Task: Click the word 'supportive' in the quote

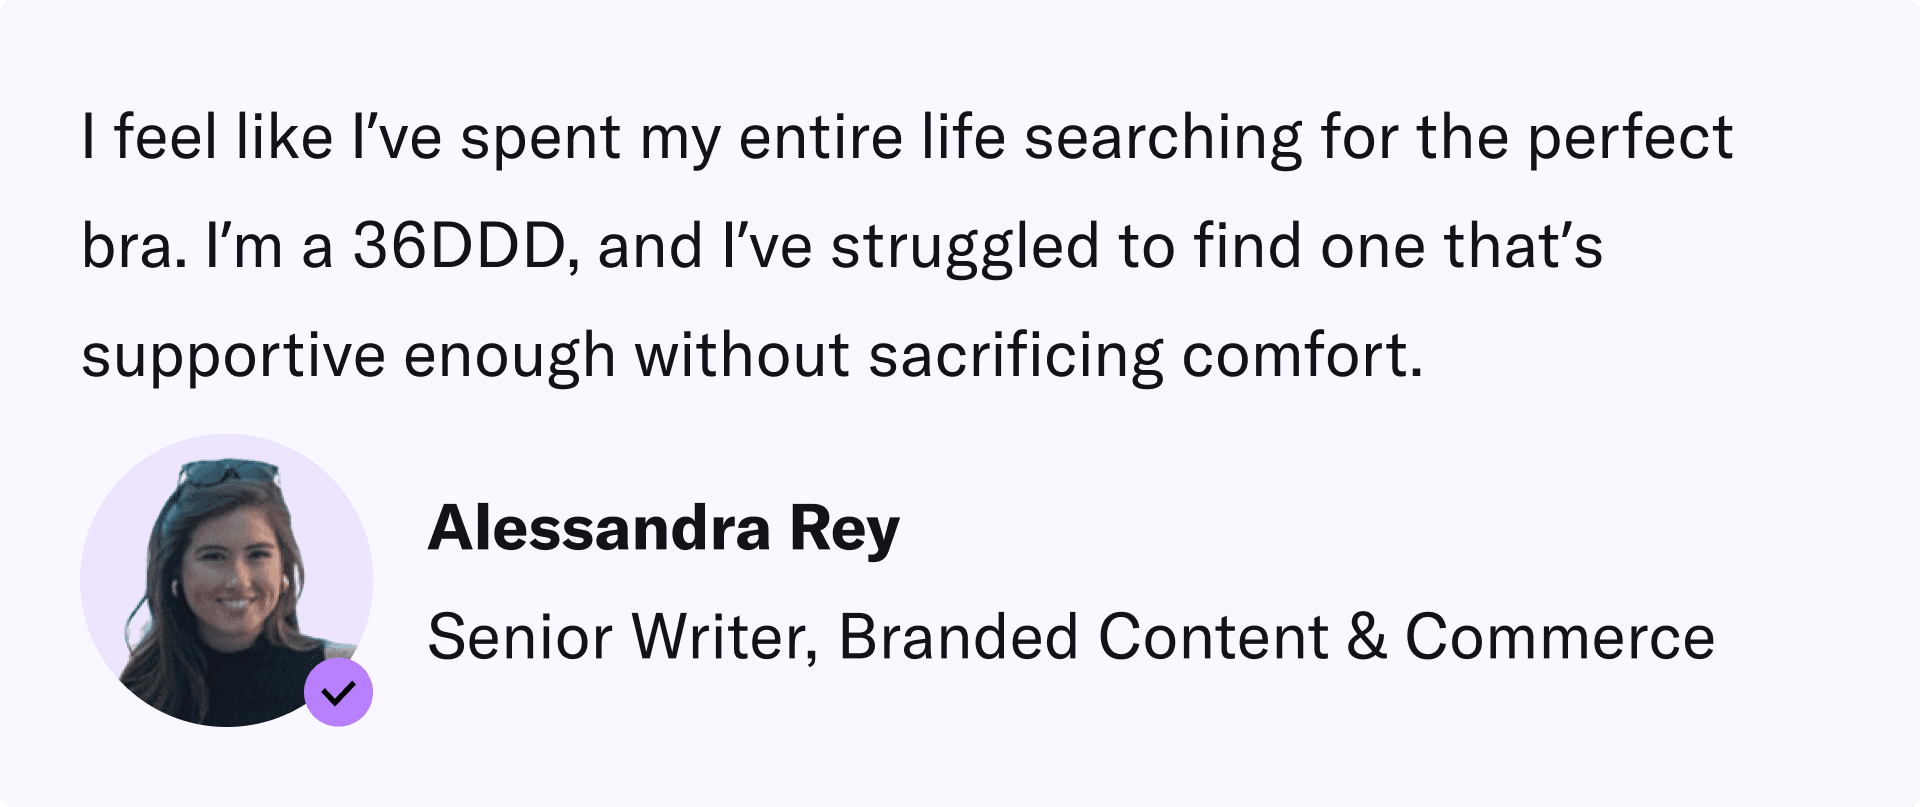Action: pos(233,357)
